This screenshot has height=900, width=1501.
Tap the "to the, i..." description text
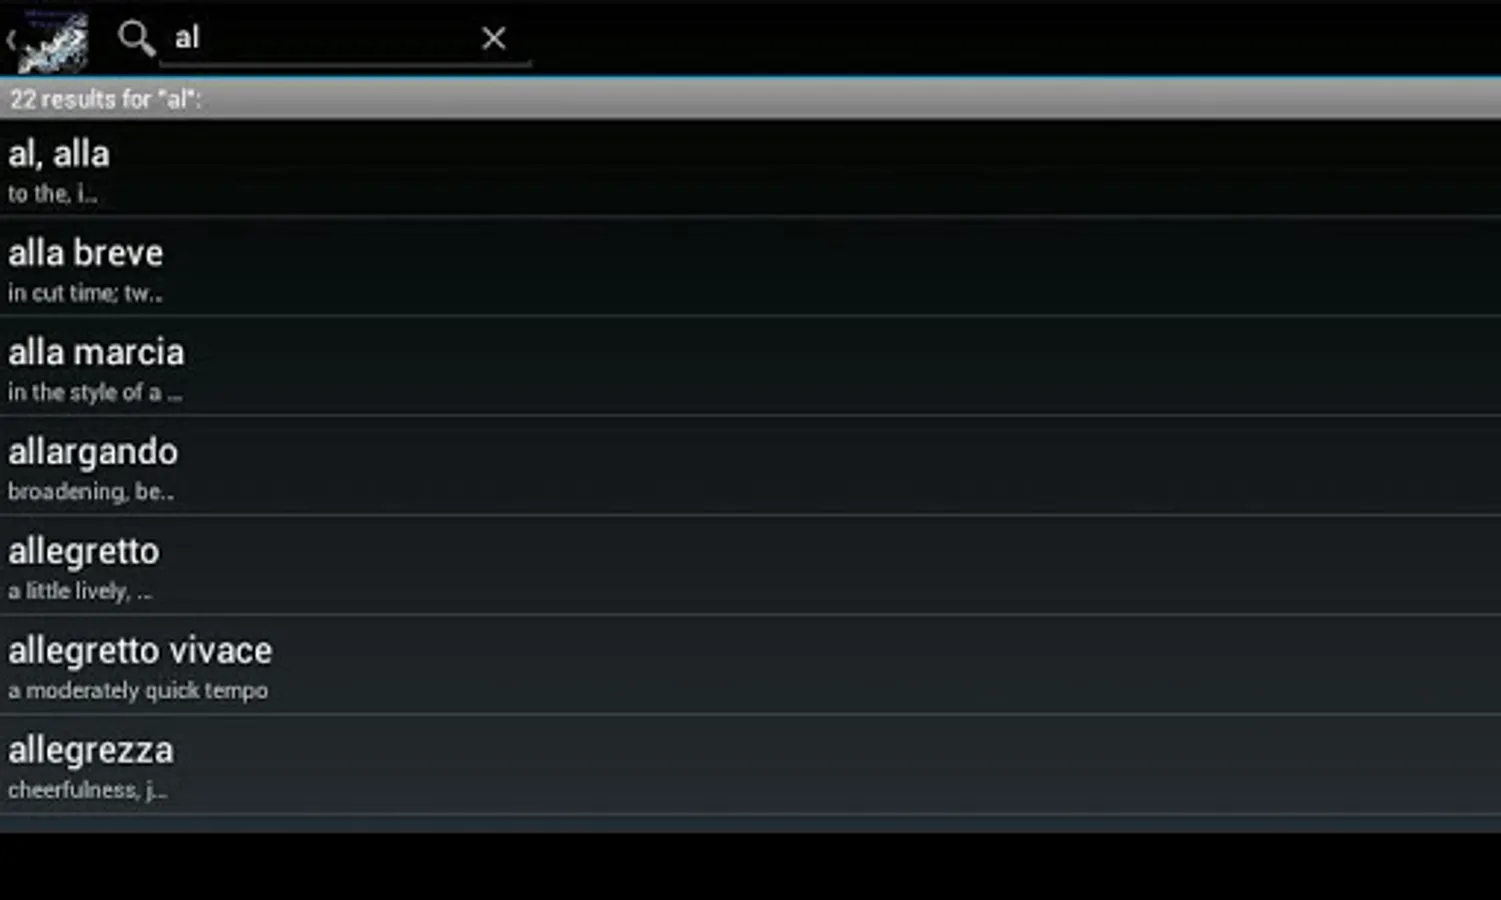(53, 194)
